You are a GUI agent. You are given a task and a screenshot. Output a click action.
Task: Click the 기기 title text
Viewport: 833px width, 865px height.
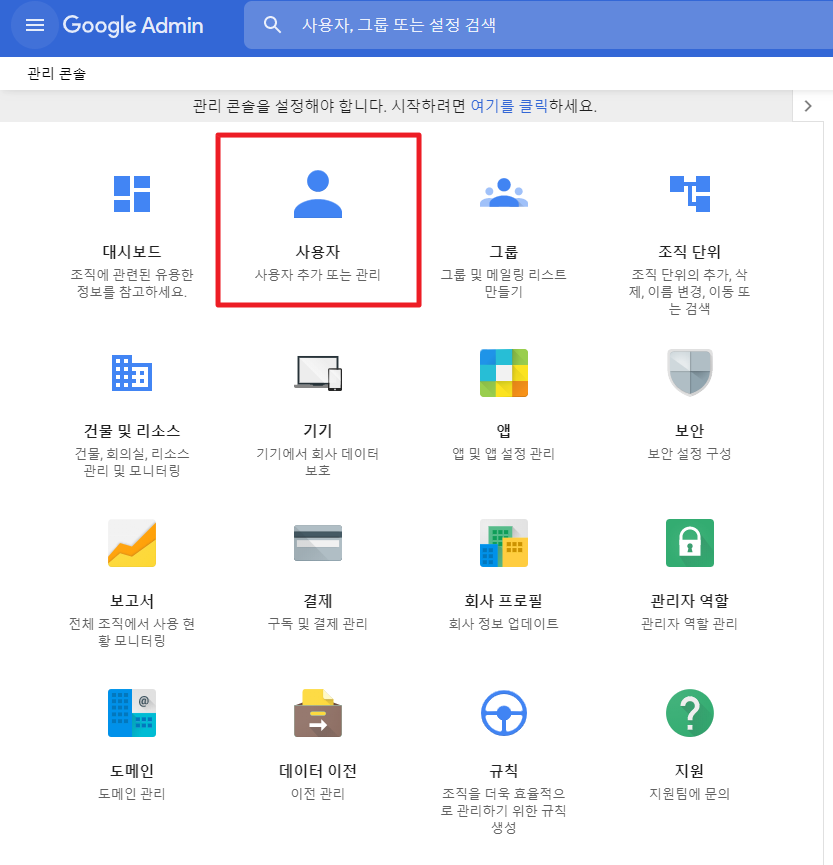point(318,430)
